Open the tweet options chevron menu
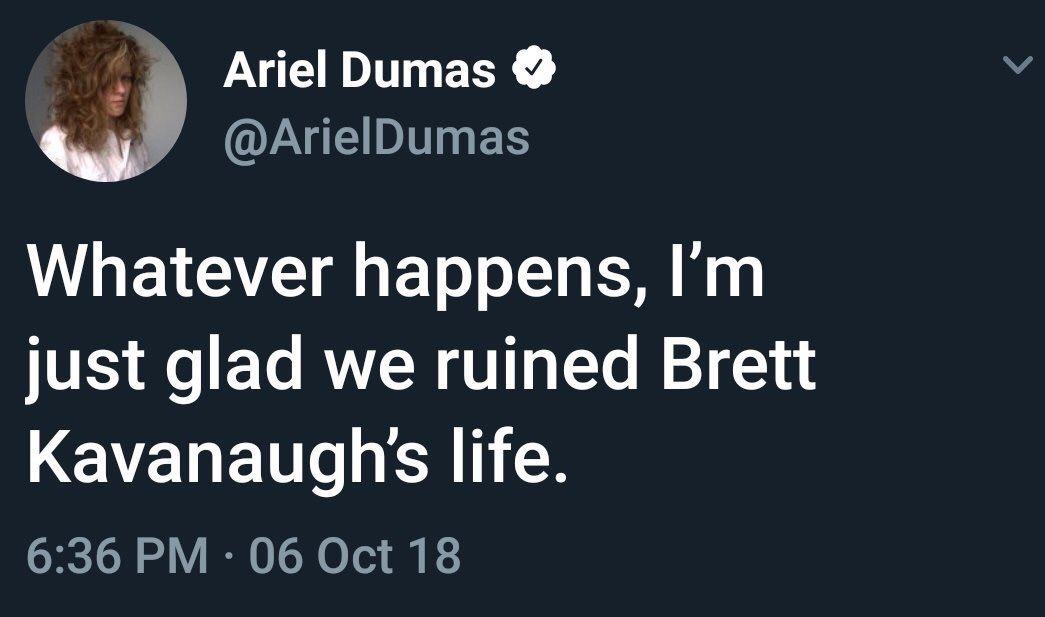 (1017, 67)
